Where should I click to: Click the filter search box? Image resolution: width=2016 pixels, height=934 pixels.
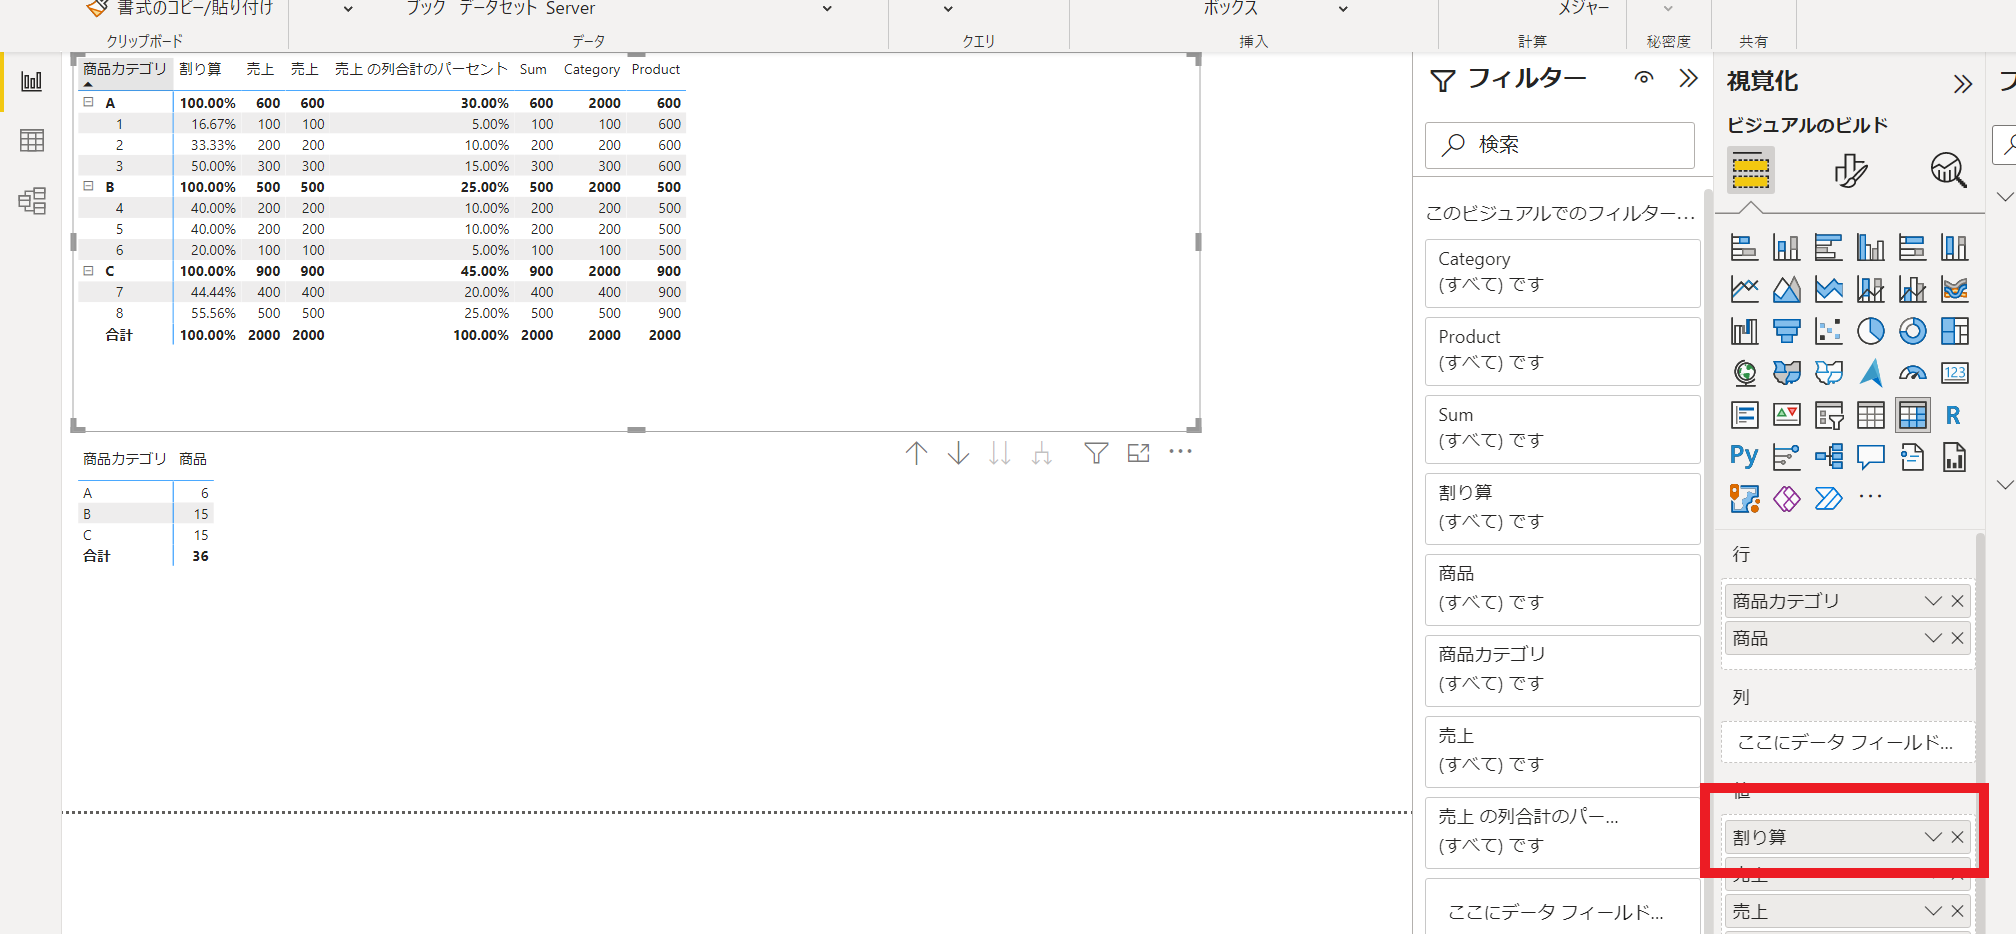(1559, 145)
